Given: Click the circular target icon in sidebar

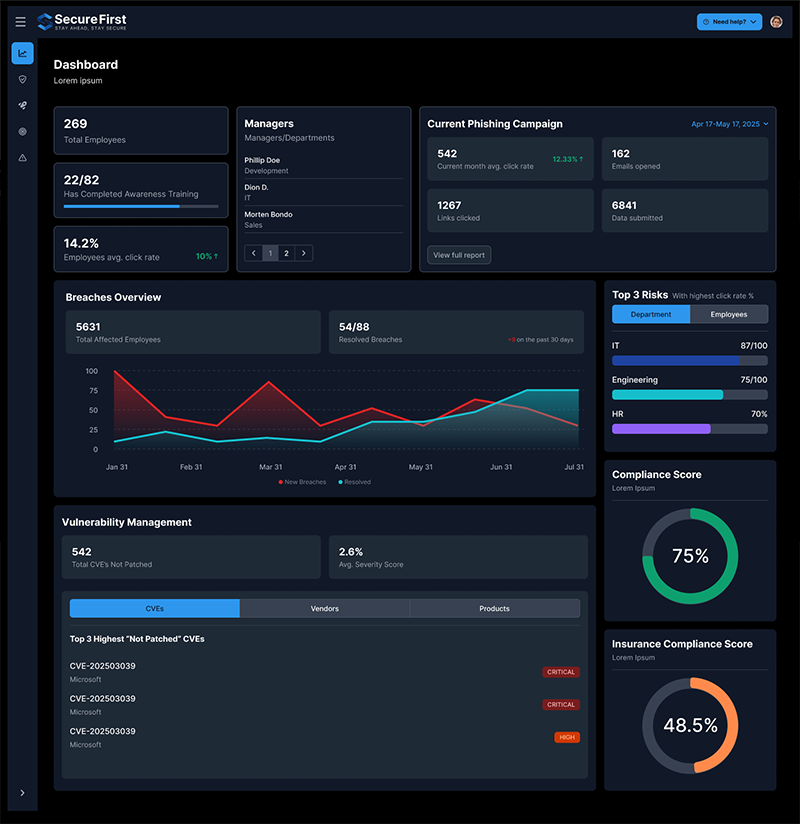Looking at the screenshot, I should coord(22,131).
